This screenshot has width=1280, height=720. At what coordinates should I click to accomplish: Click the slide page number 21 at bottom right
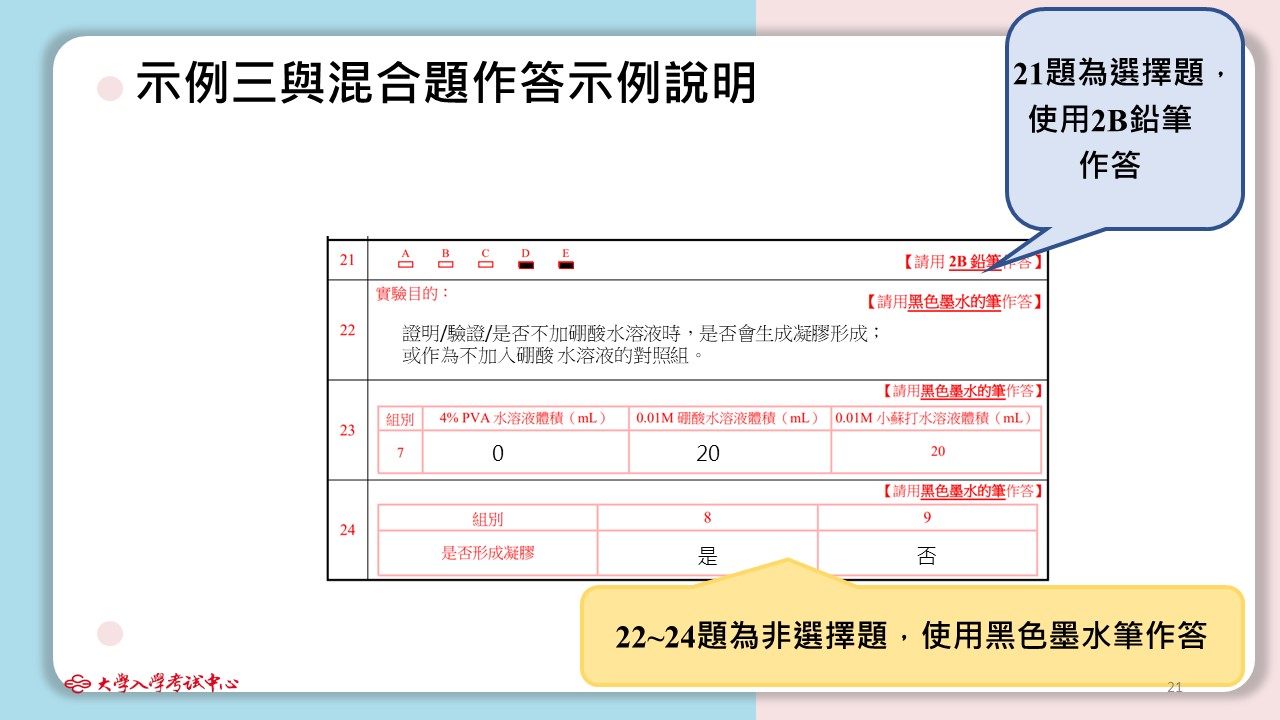click(1175, 687)
